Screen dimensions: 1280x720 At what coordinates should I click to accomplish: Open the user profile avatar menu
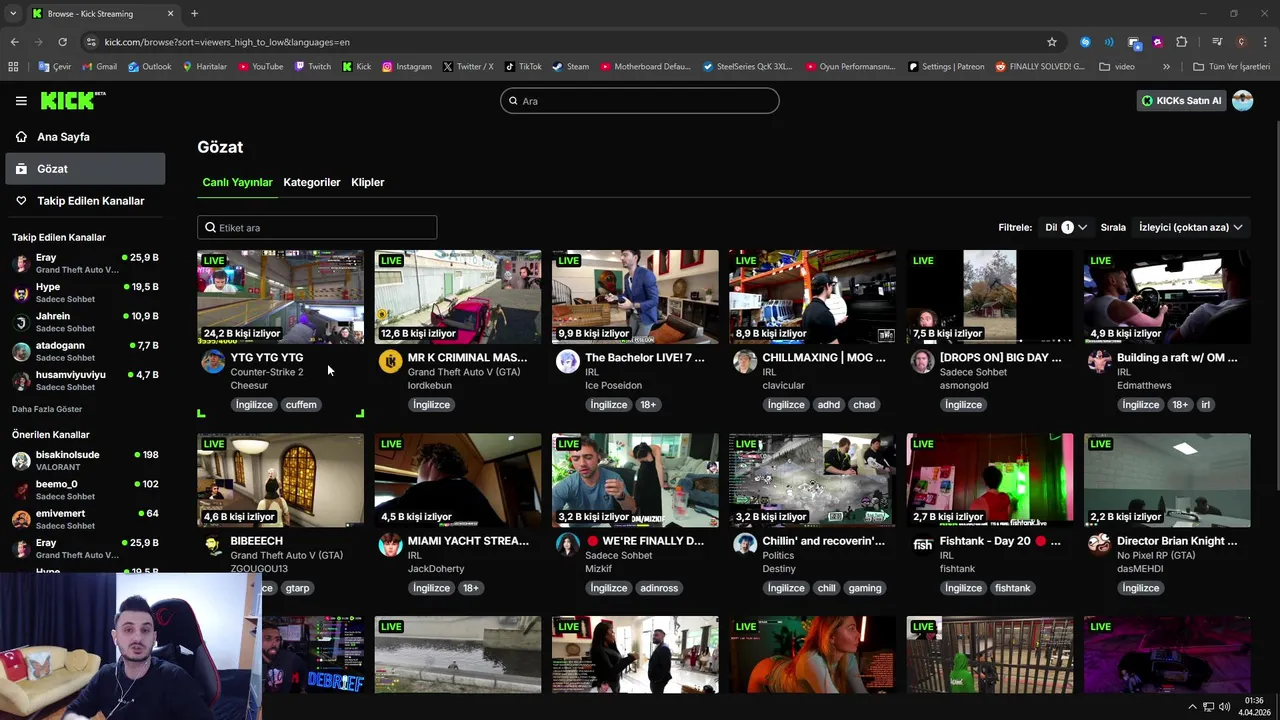point(1243,101)
